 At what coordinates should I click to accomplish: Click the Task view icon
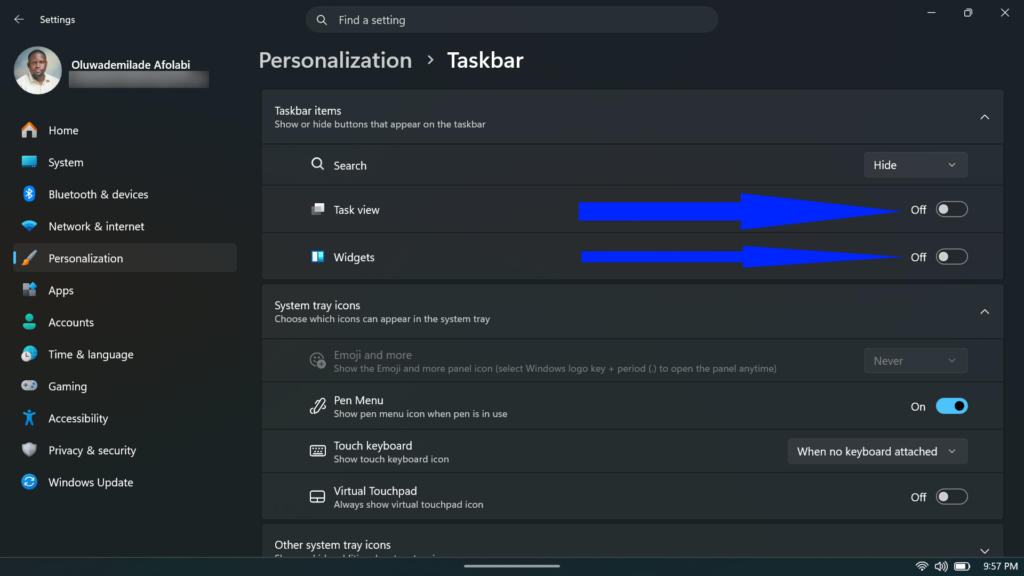[317, 209]
